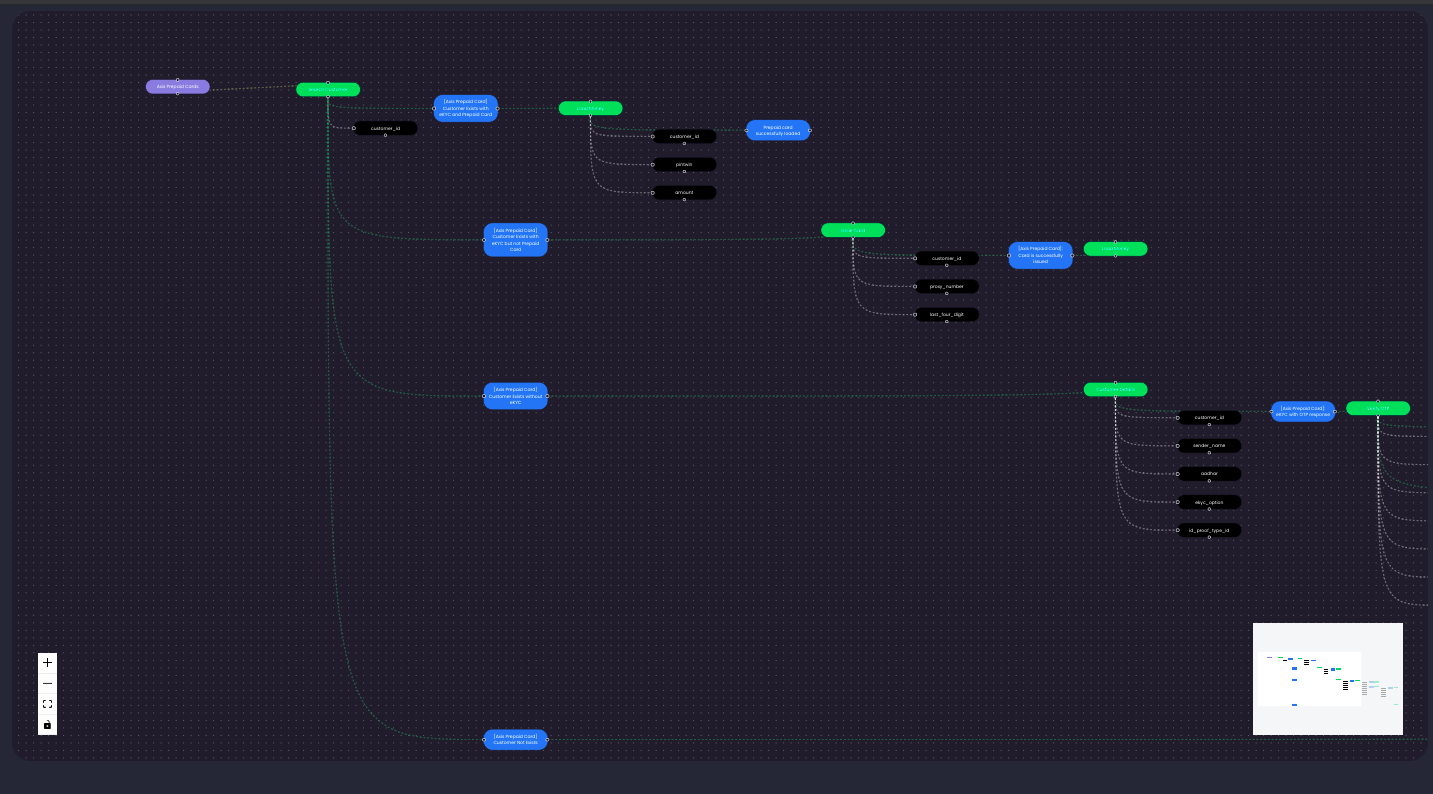Select the green Search Customer node

coord(328,90)
